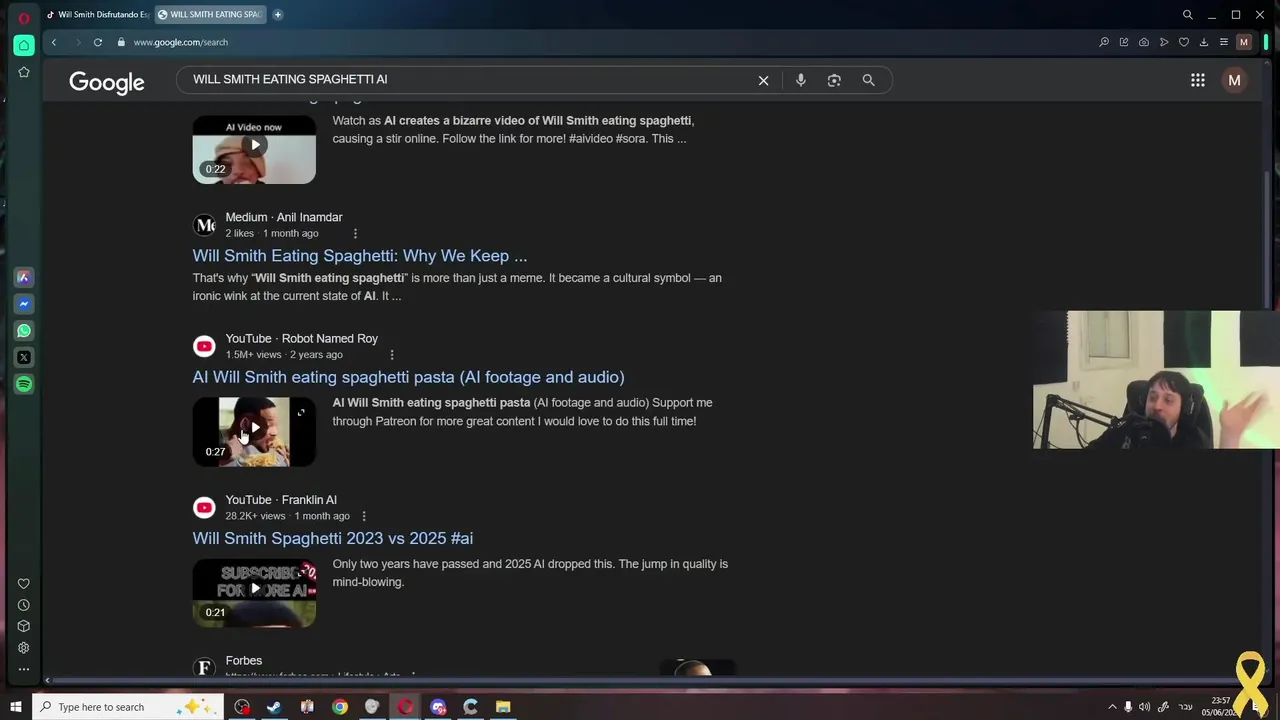Search by image with Google Lens icon
The width and height of the screenshot is (1280, 720).
tap(834, 80)
